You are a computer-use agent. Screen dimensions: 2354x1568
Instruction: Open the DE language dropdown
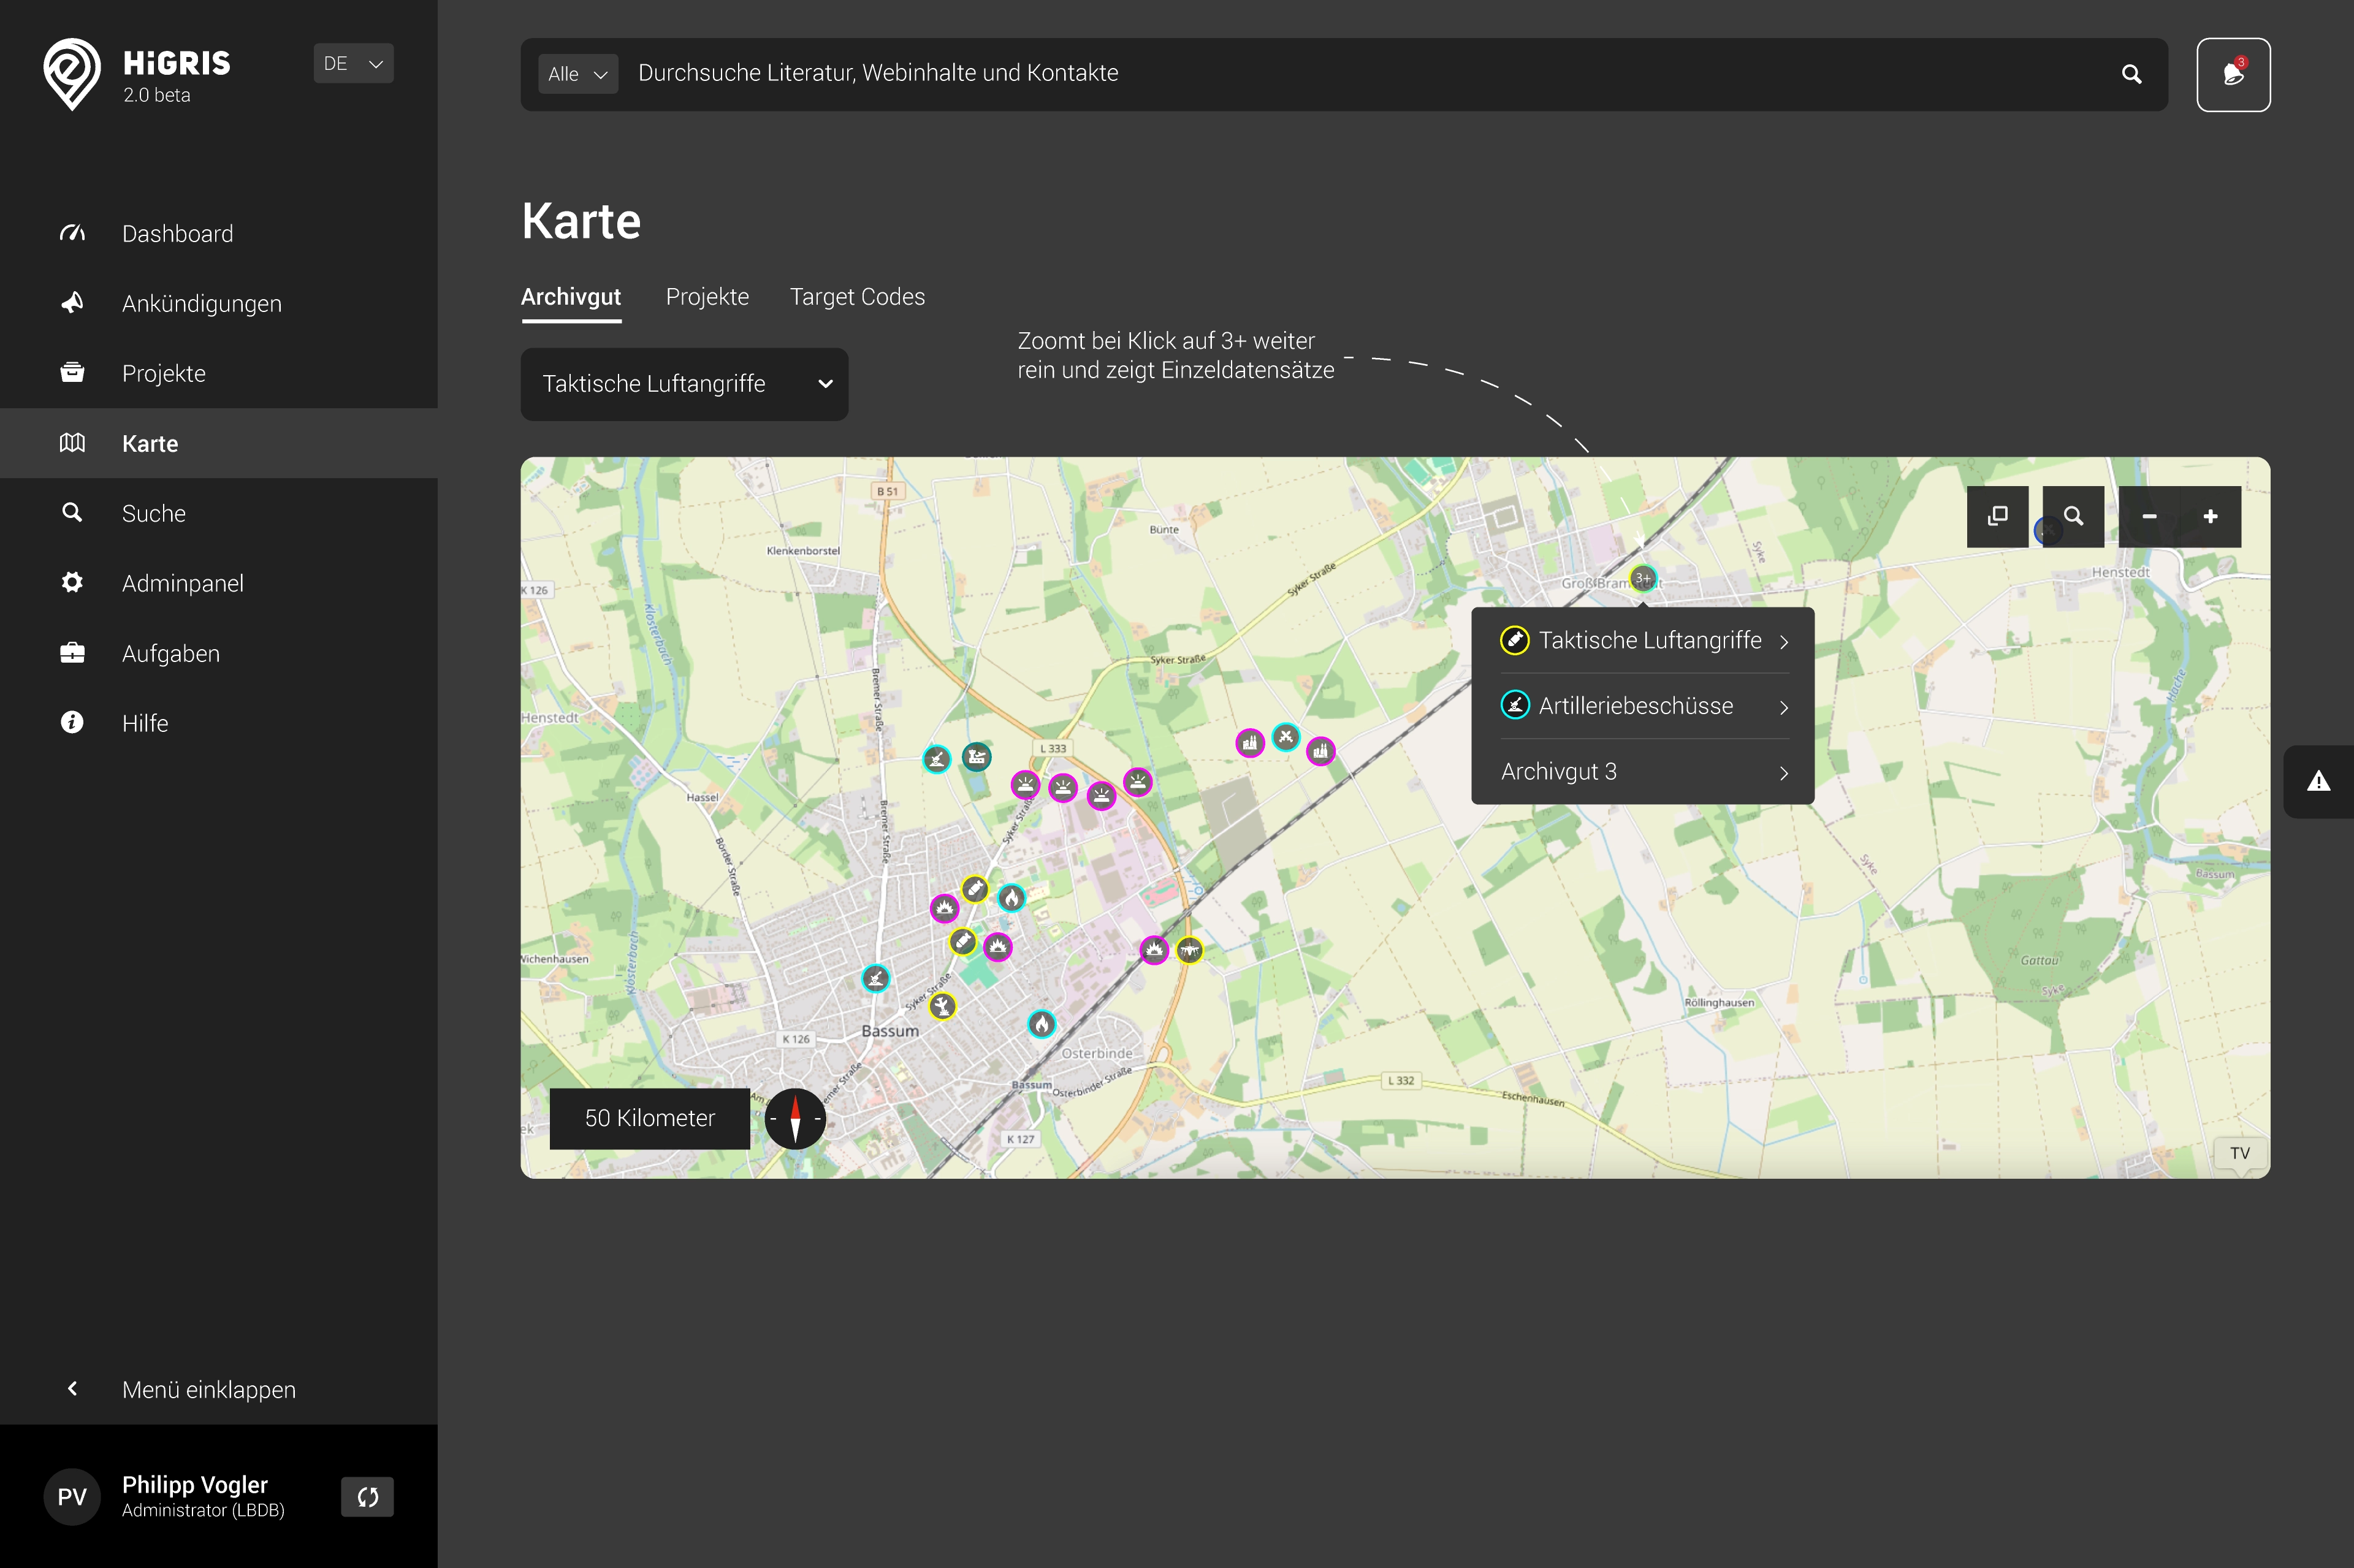(x=353, y=64)
